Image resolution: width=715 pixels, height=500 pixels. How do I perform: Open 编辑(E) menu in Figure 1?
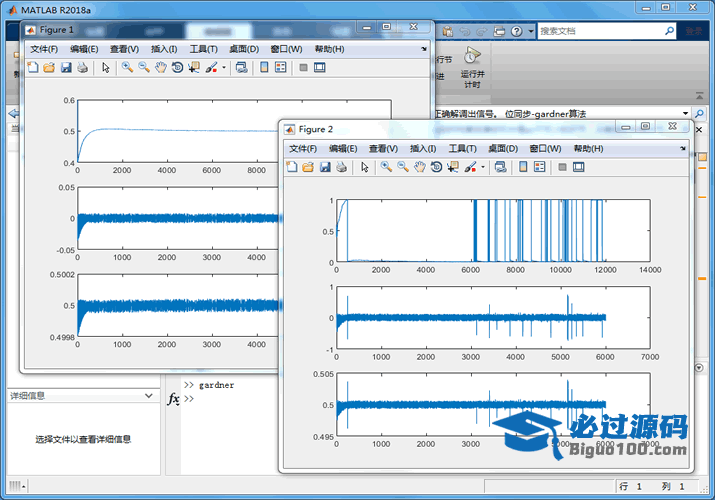coord(84,49)
